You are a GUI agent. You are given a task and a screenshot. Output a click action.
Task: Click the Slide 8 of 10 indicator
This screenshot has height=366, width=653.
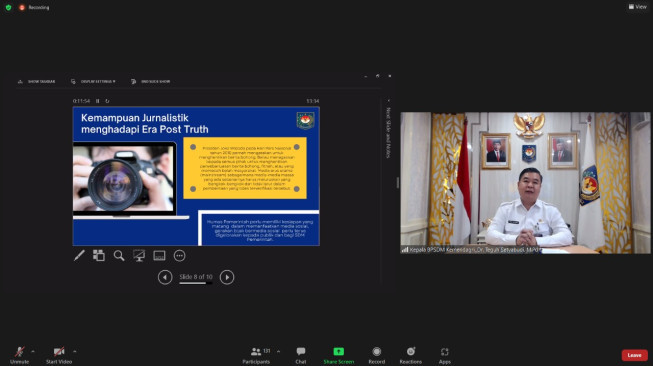196,277
